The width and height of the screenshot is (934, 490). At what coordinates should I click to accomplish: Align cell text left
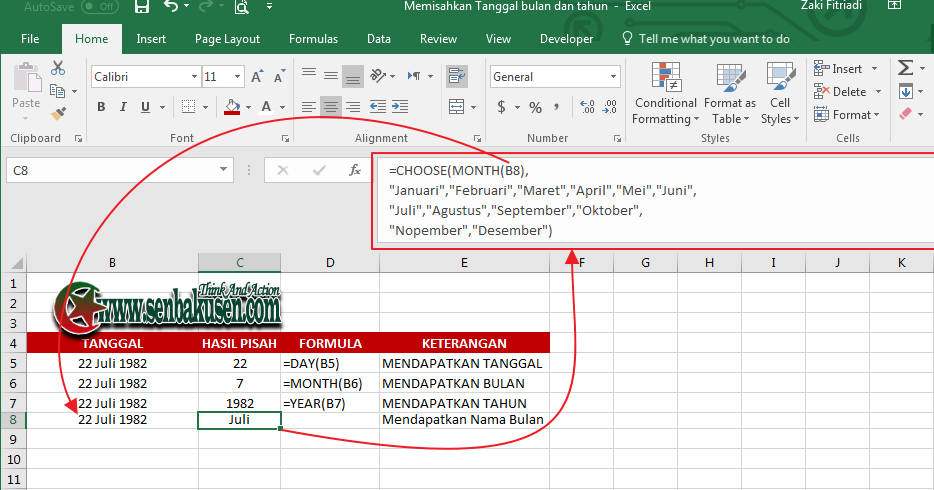pos(309,107)
